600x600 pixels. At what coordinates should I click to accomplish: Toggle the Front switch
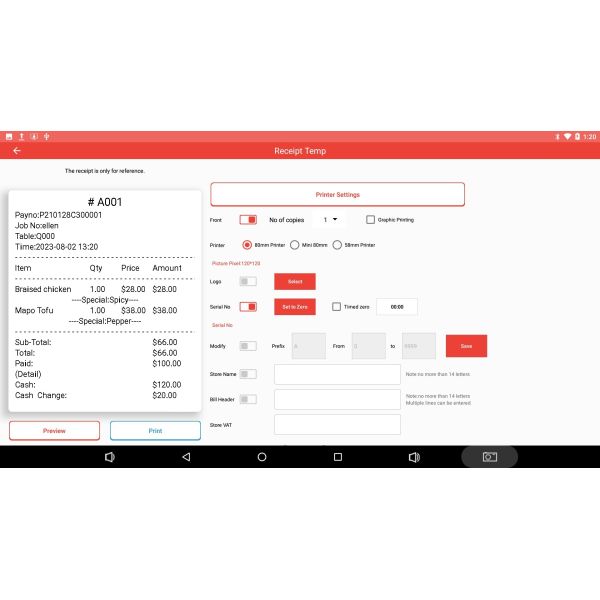[x=248, y=220]
